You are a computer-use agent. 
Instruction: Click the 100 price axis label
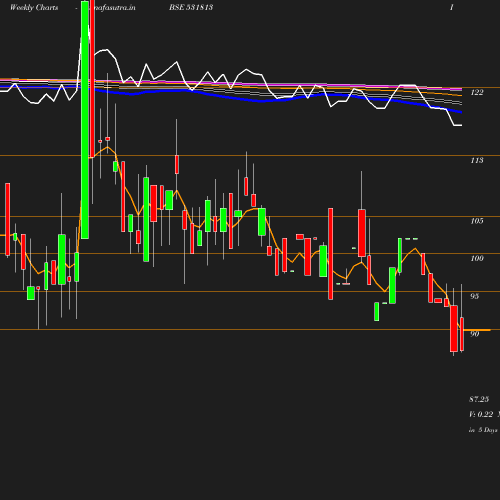coord(477,258)
